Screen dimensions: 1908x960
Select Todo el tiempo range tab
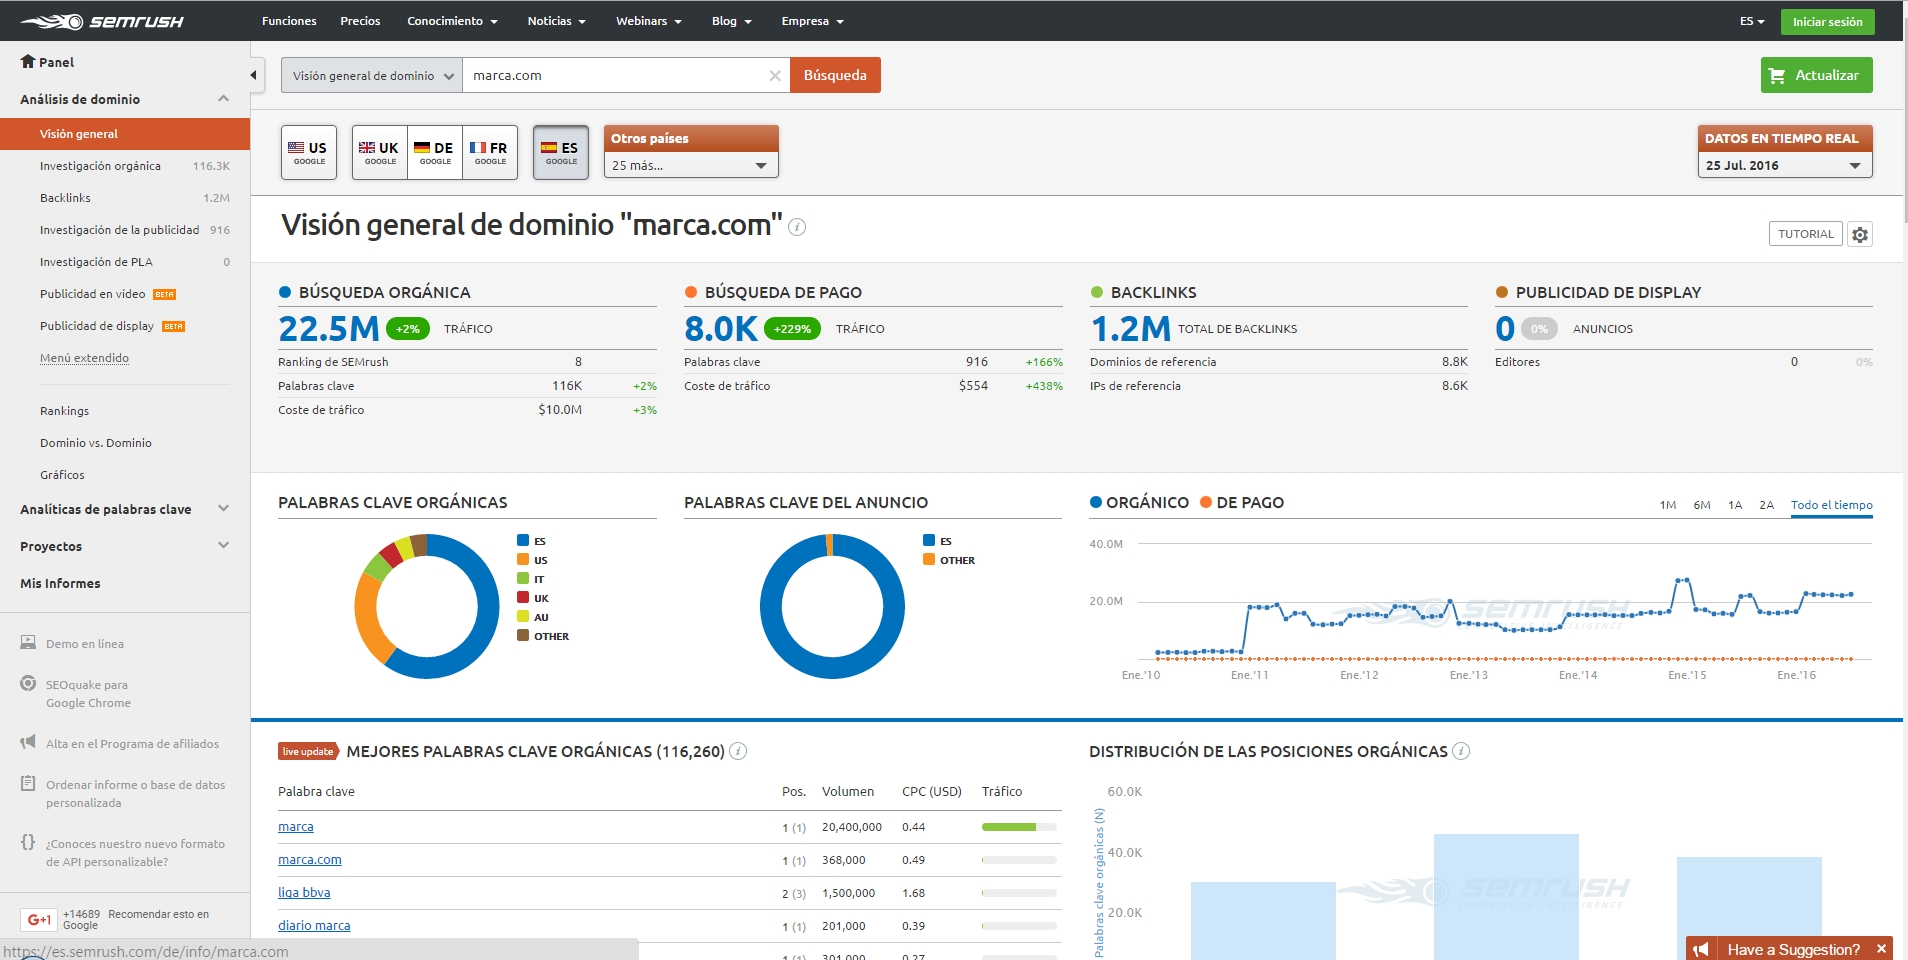1832,505
